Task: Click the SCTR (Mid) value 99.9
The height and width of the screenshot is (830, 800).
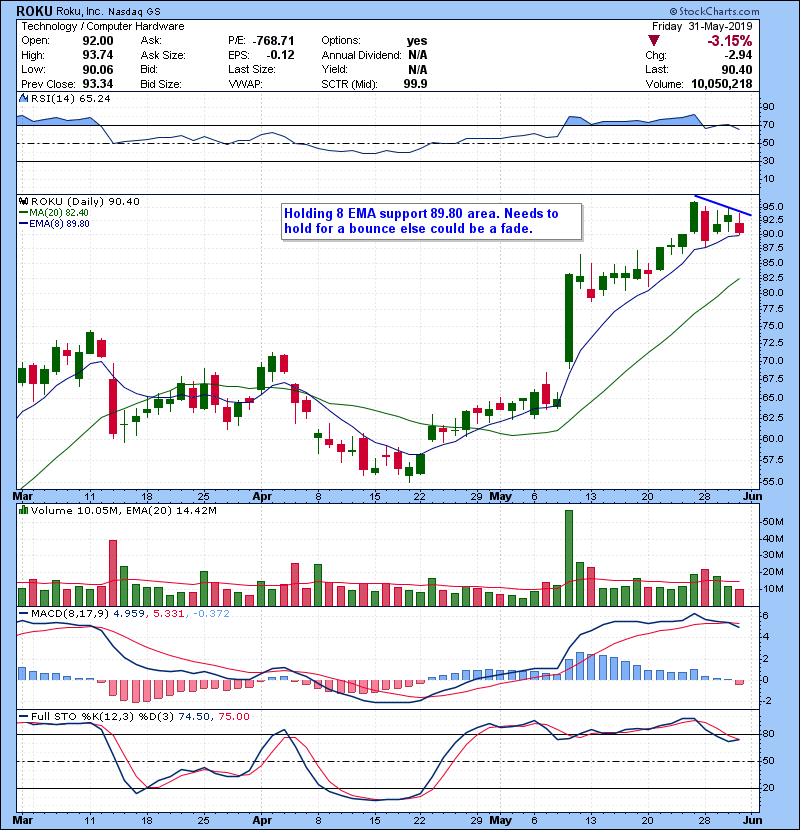Action: pyautogui.click(x=415, y=84)
